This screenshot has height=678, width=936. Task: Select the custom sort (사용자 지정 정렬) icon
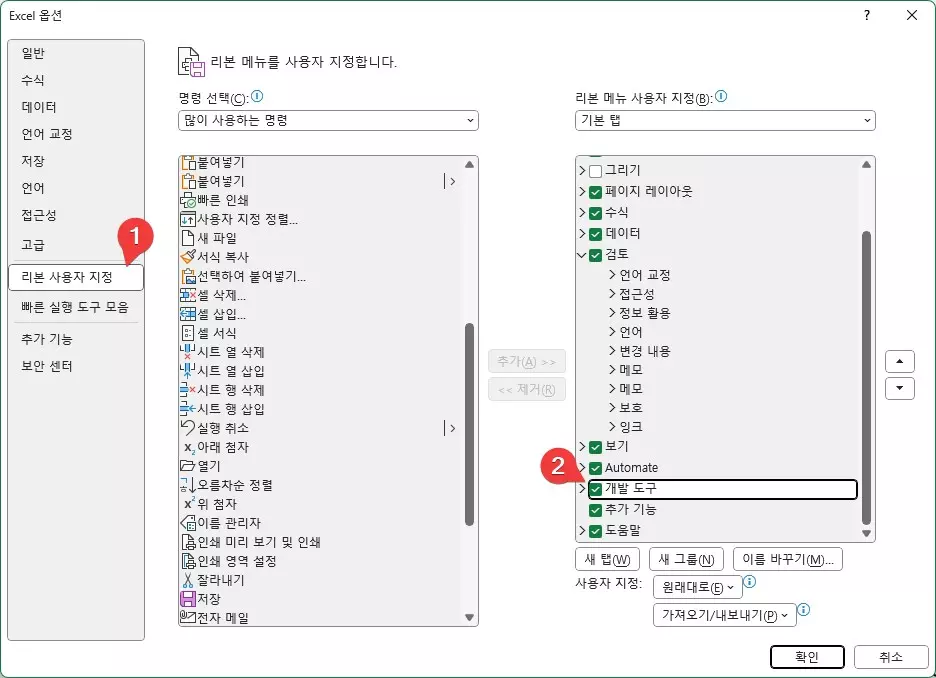pyautogui.click(x=187, y=219)
